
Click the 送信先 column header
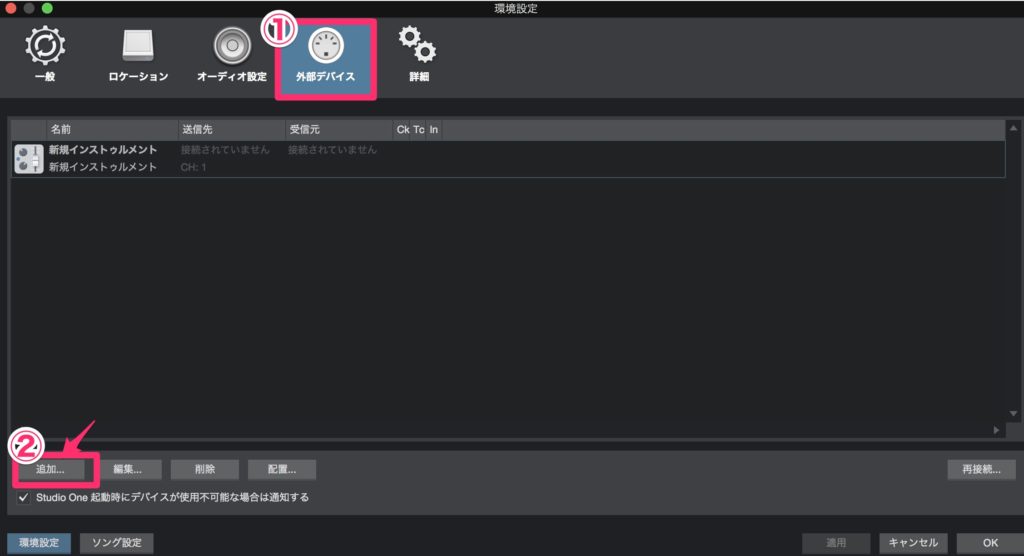(x=230, y=130)
